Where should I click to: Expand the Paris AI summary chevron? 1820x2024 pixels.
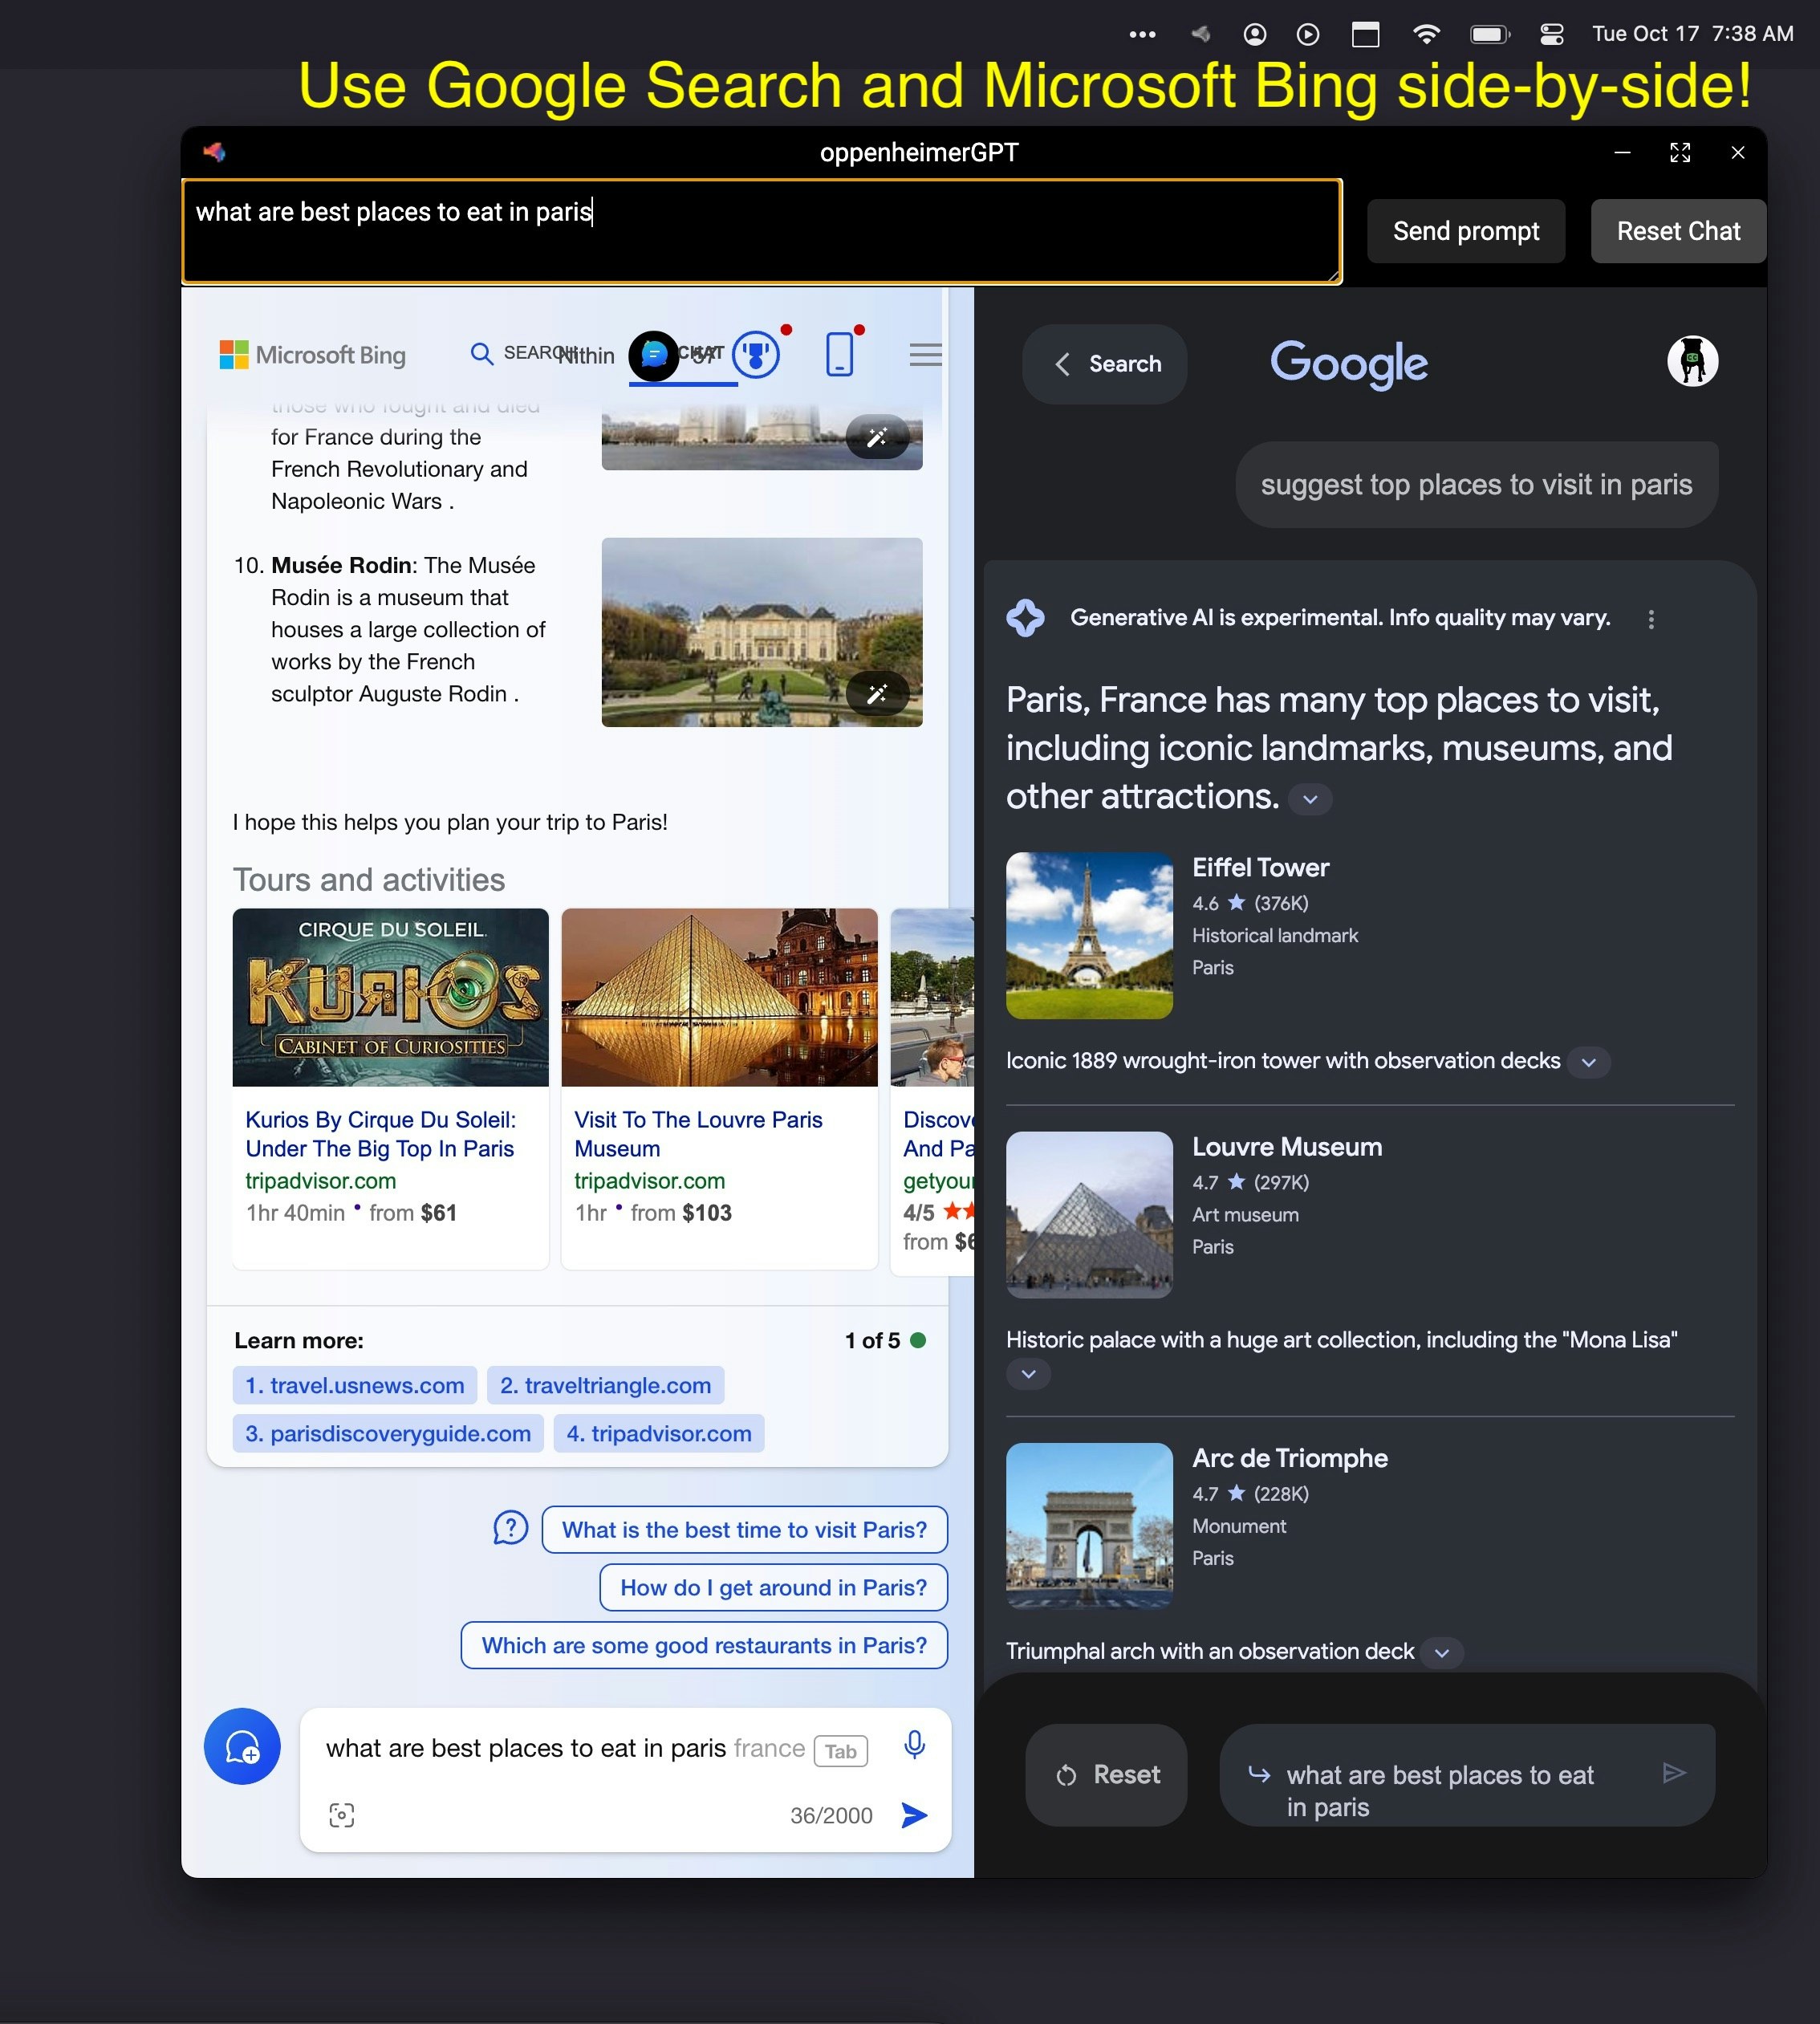tap(1310, 799)
